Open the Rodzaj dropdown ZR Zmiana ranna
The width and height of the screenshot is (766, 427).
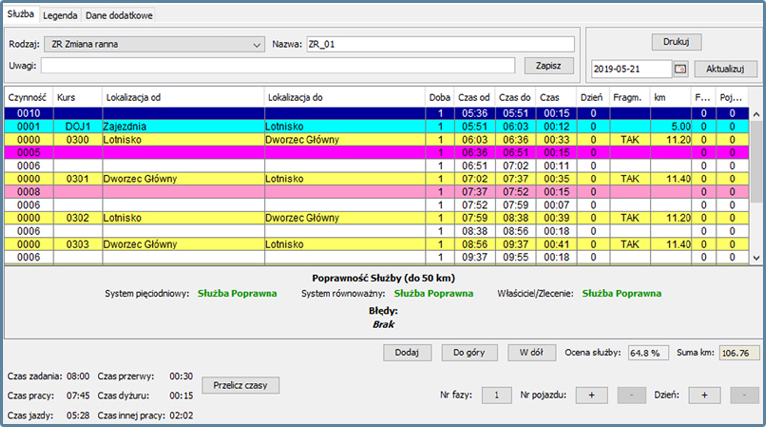154,44
